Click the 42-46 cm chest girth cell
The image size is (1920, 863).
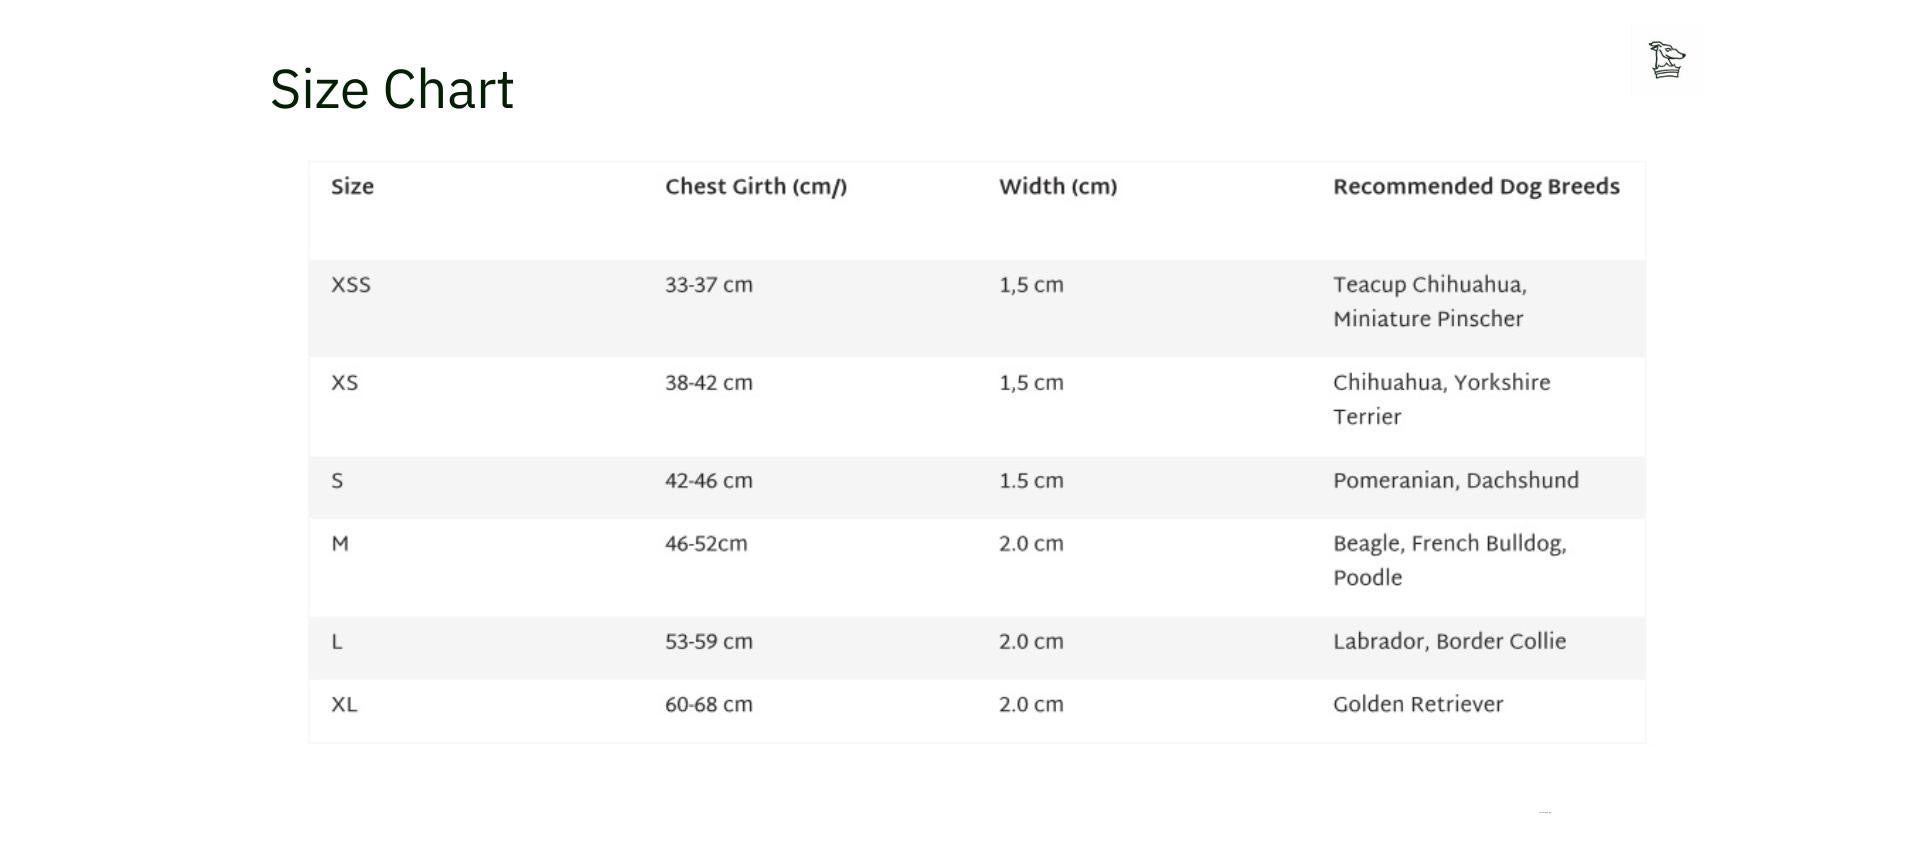point(709,481)
